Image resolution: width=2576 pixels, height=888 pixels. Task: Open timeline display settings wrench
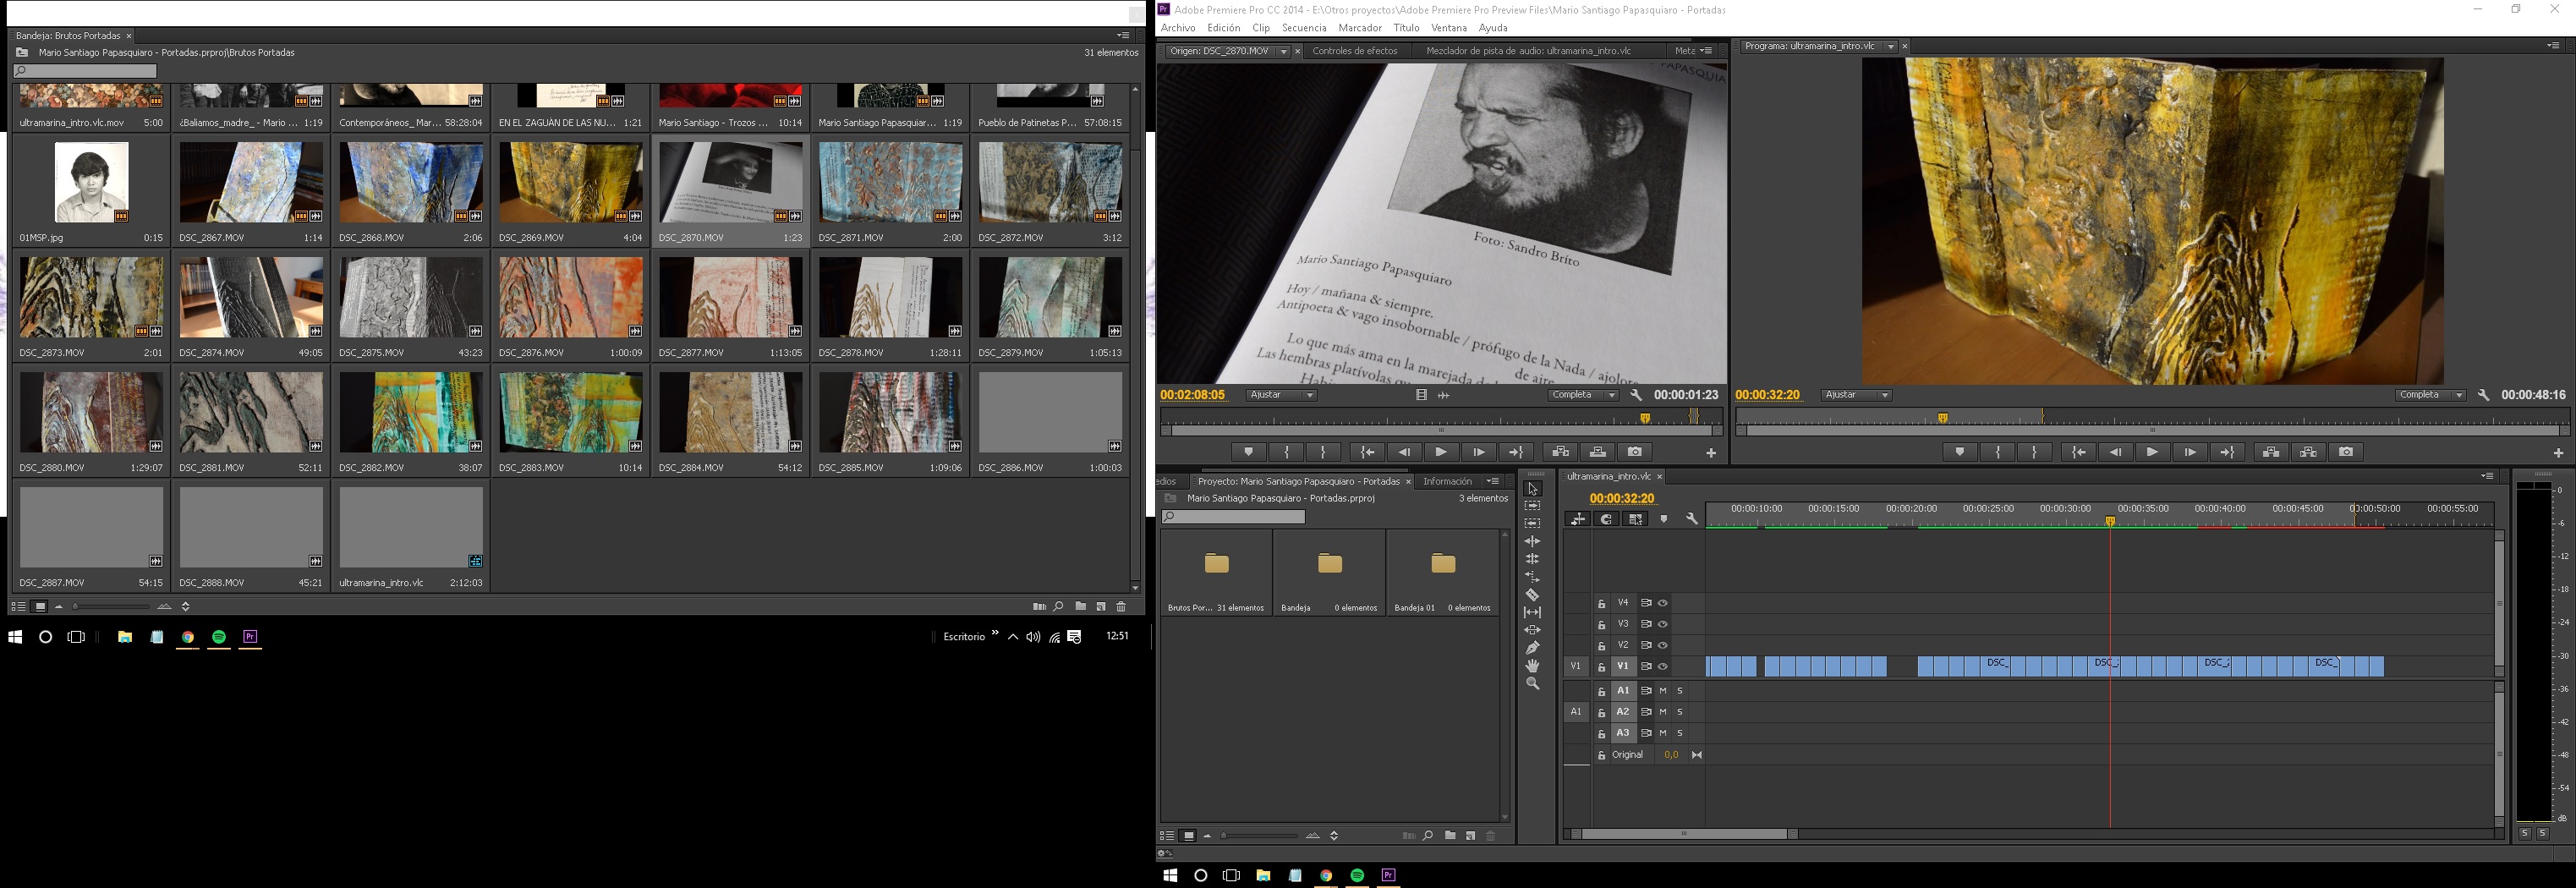click(x=1691, y=519)
